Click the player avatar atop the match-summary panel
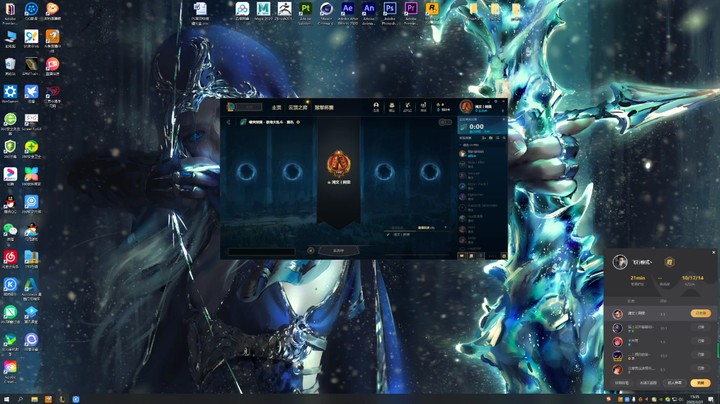The image size is (720, 404). click(620, 262)
